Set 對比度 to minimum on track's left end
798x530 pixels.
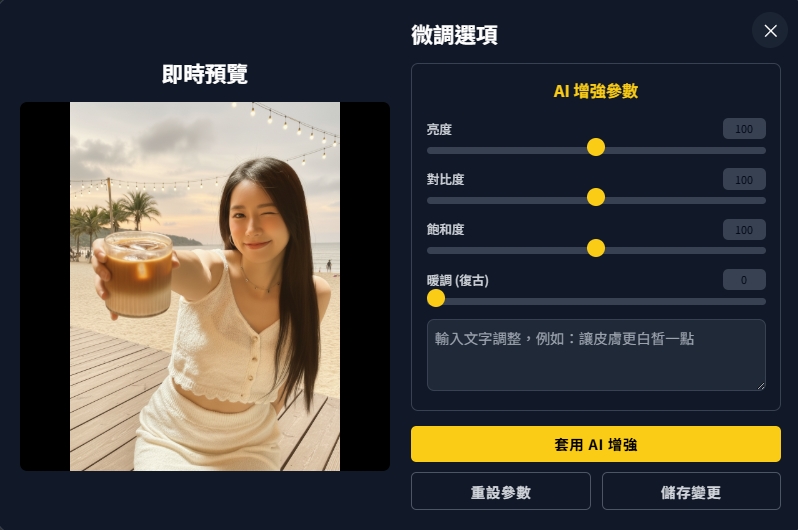coord(430,201)
